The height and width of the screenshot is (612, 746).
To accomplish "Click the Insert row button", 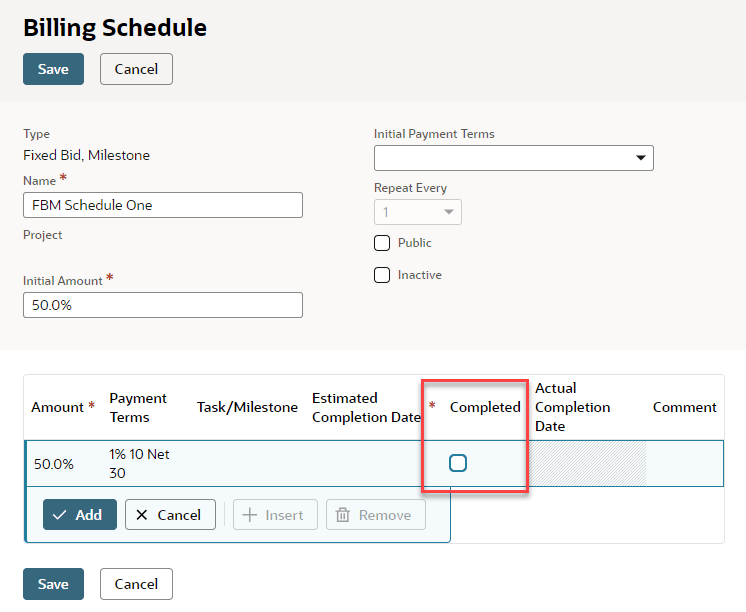I will click(x=275, y=514).
